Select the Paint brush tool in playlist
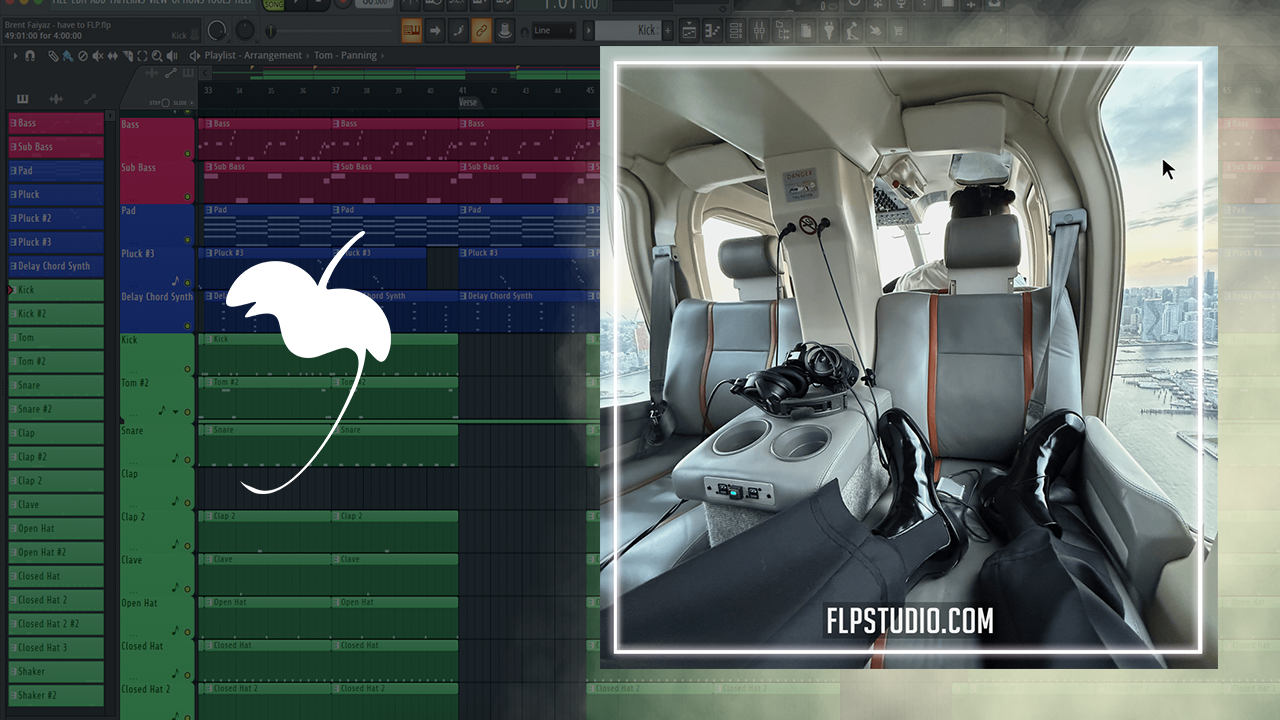Image resolution: width=1280 pixels, height=720 pixels. click(x=67, y=56)
